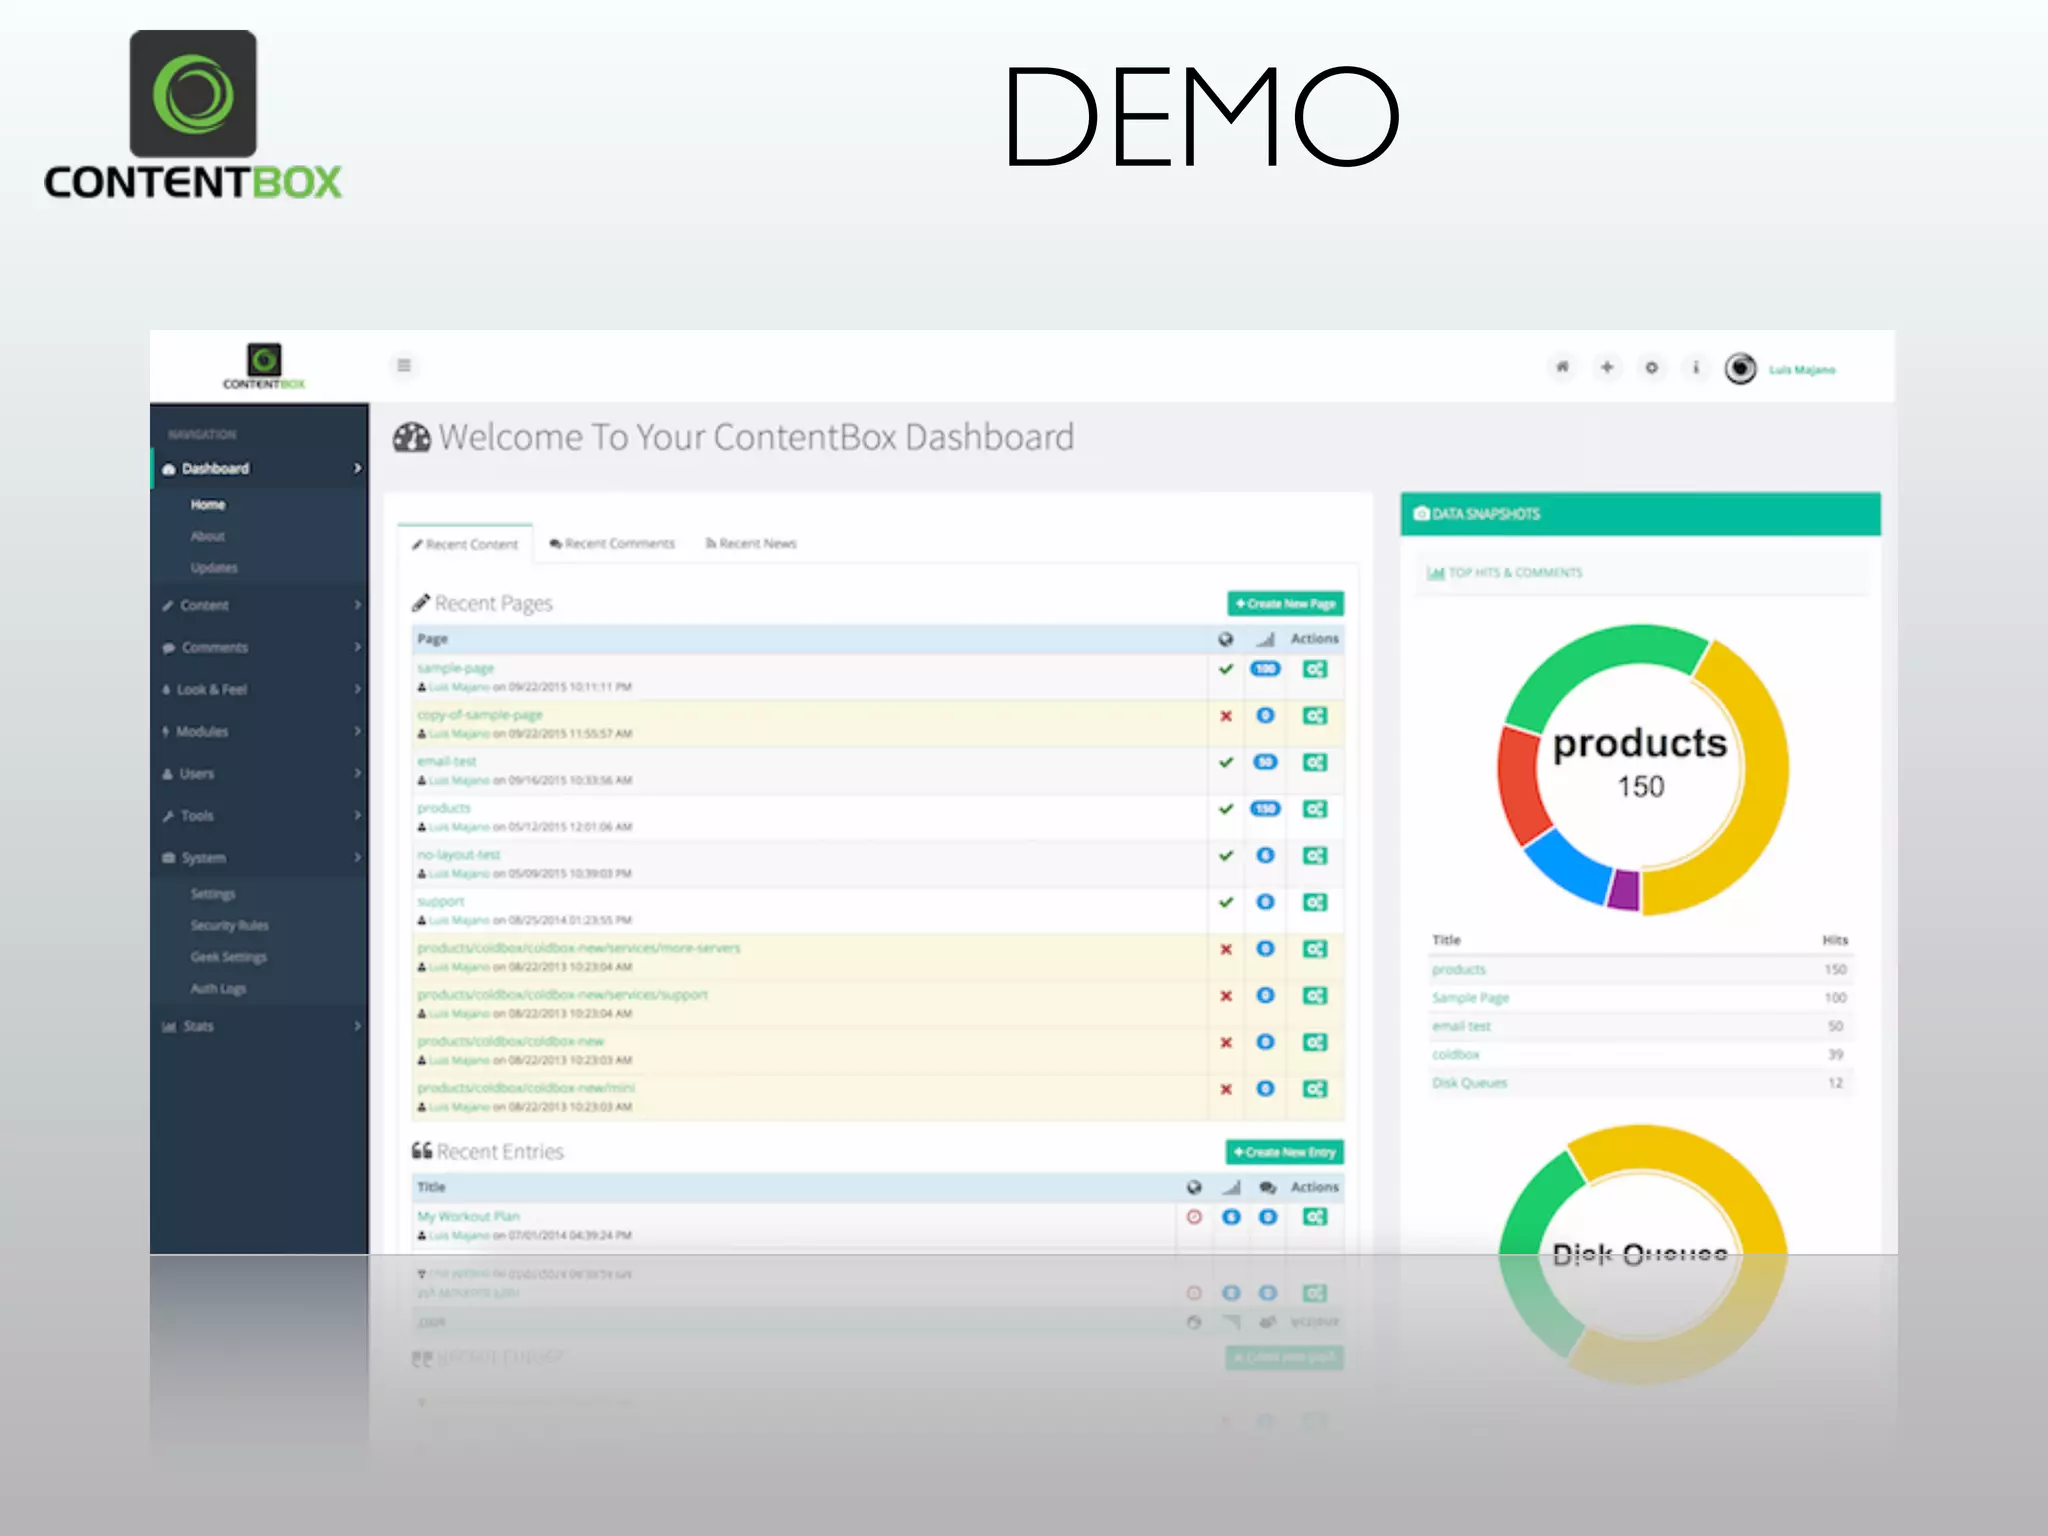Image resolution: width=2048 pixels, height=1536 pixels.
Task: Click hits chart icon in Recent Pages header
Action: (1265, 639)
